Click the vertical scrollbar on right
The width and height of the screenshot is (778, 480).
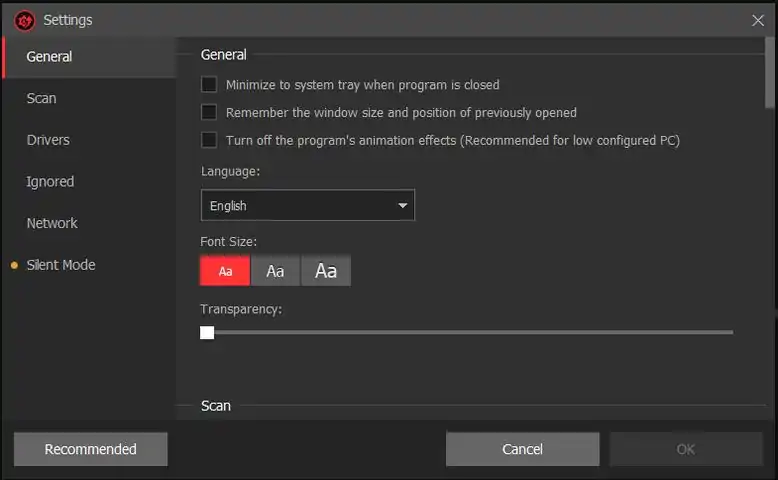point(770,75)
